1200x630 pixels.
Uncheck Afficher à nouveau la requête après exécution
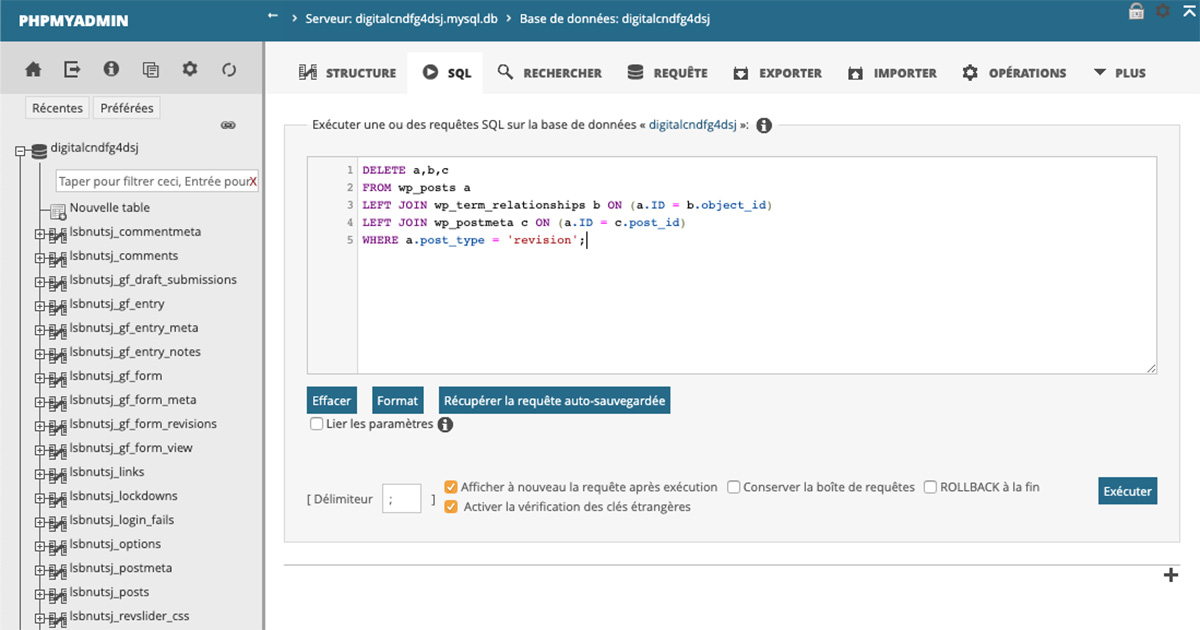451,487
